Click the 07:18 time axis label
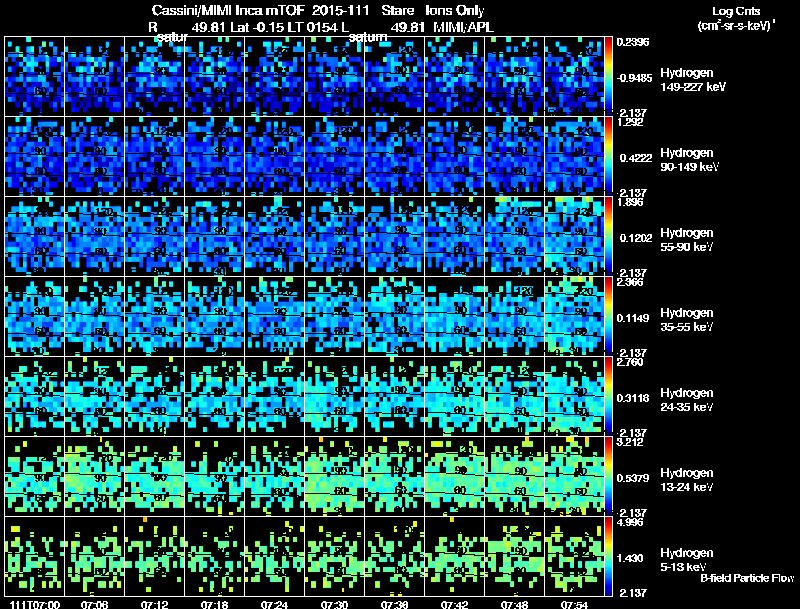The image size is (800, 609). point(214,605)
